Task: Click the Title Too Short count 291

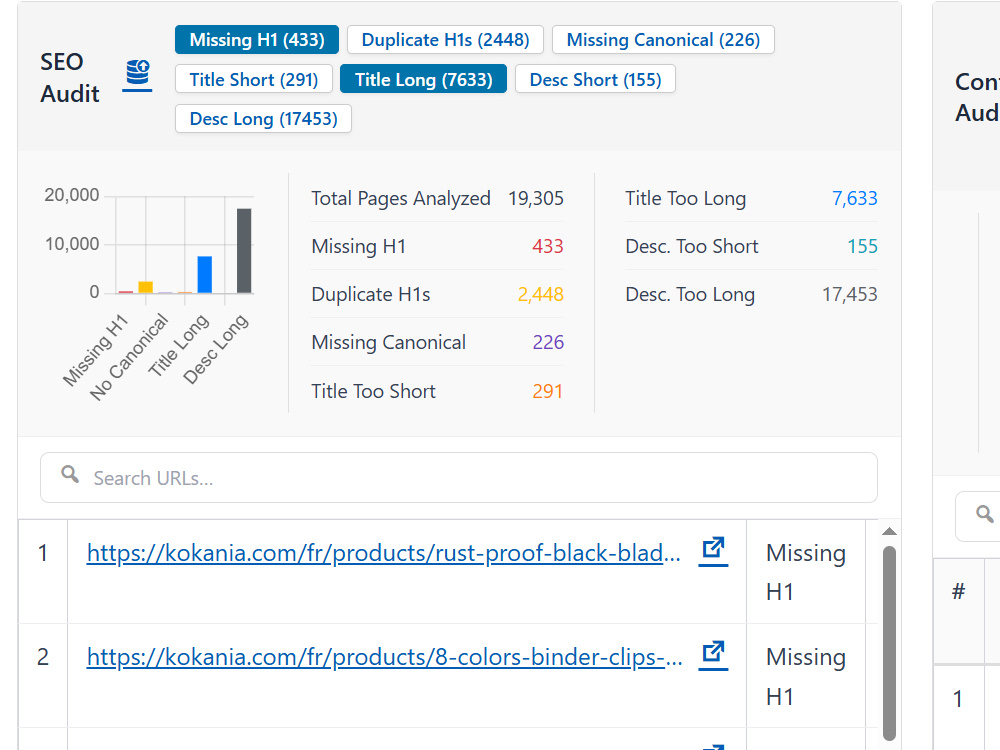Action: (x=548, y=391)
